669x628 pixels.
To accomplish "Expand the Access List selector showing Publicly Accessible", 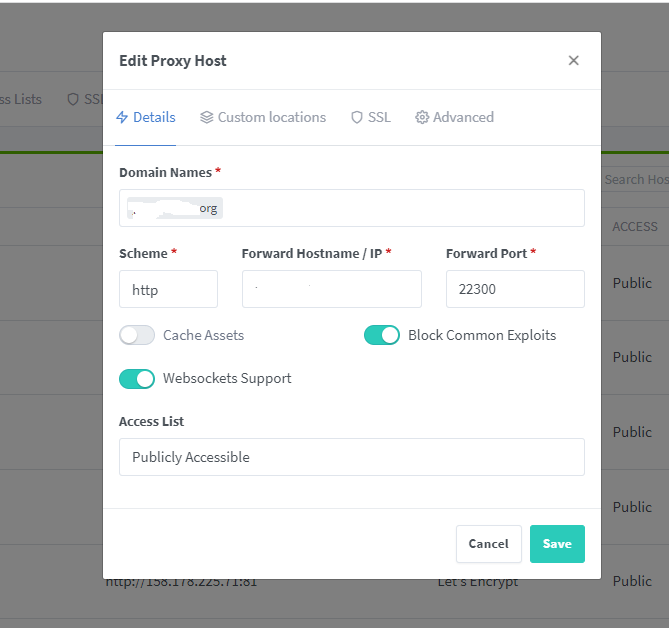I will click(351, 457).
